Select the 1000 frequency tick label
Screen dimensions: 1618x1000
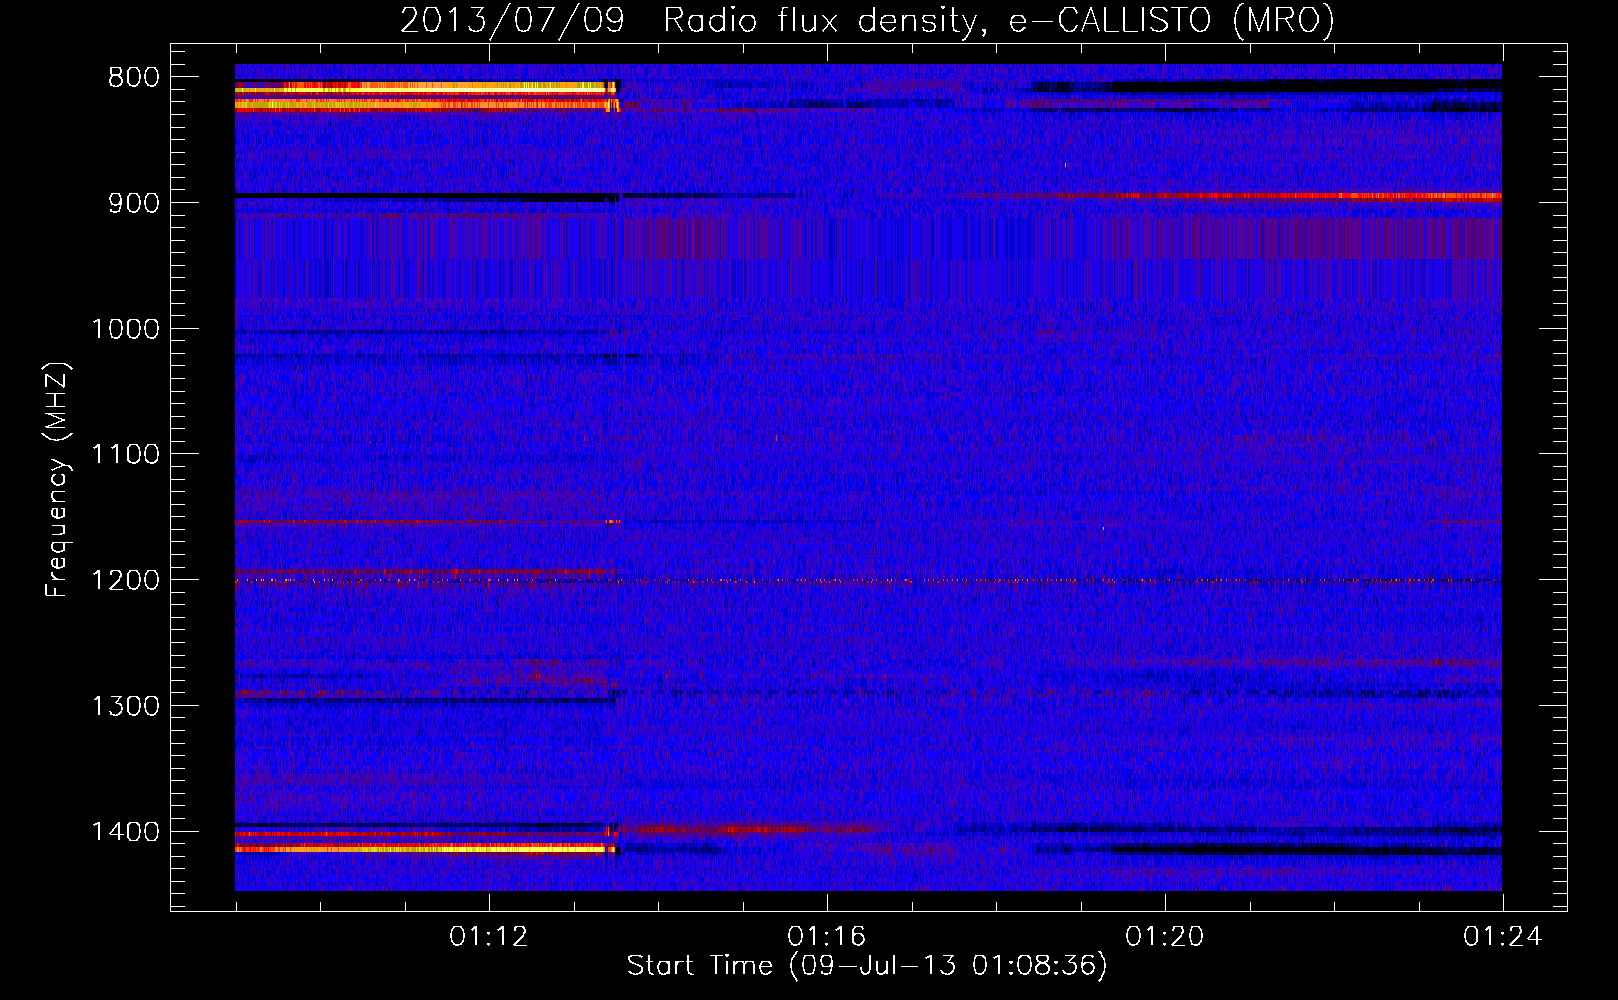click(126, 329)
